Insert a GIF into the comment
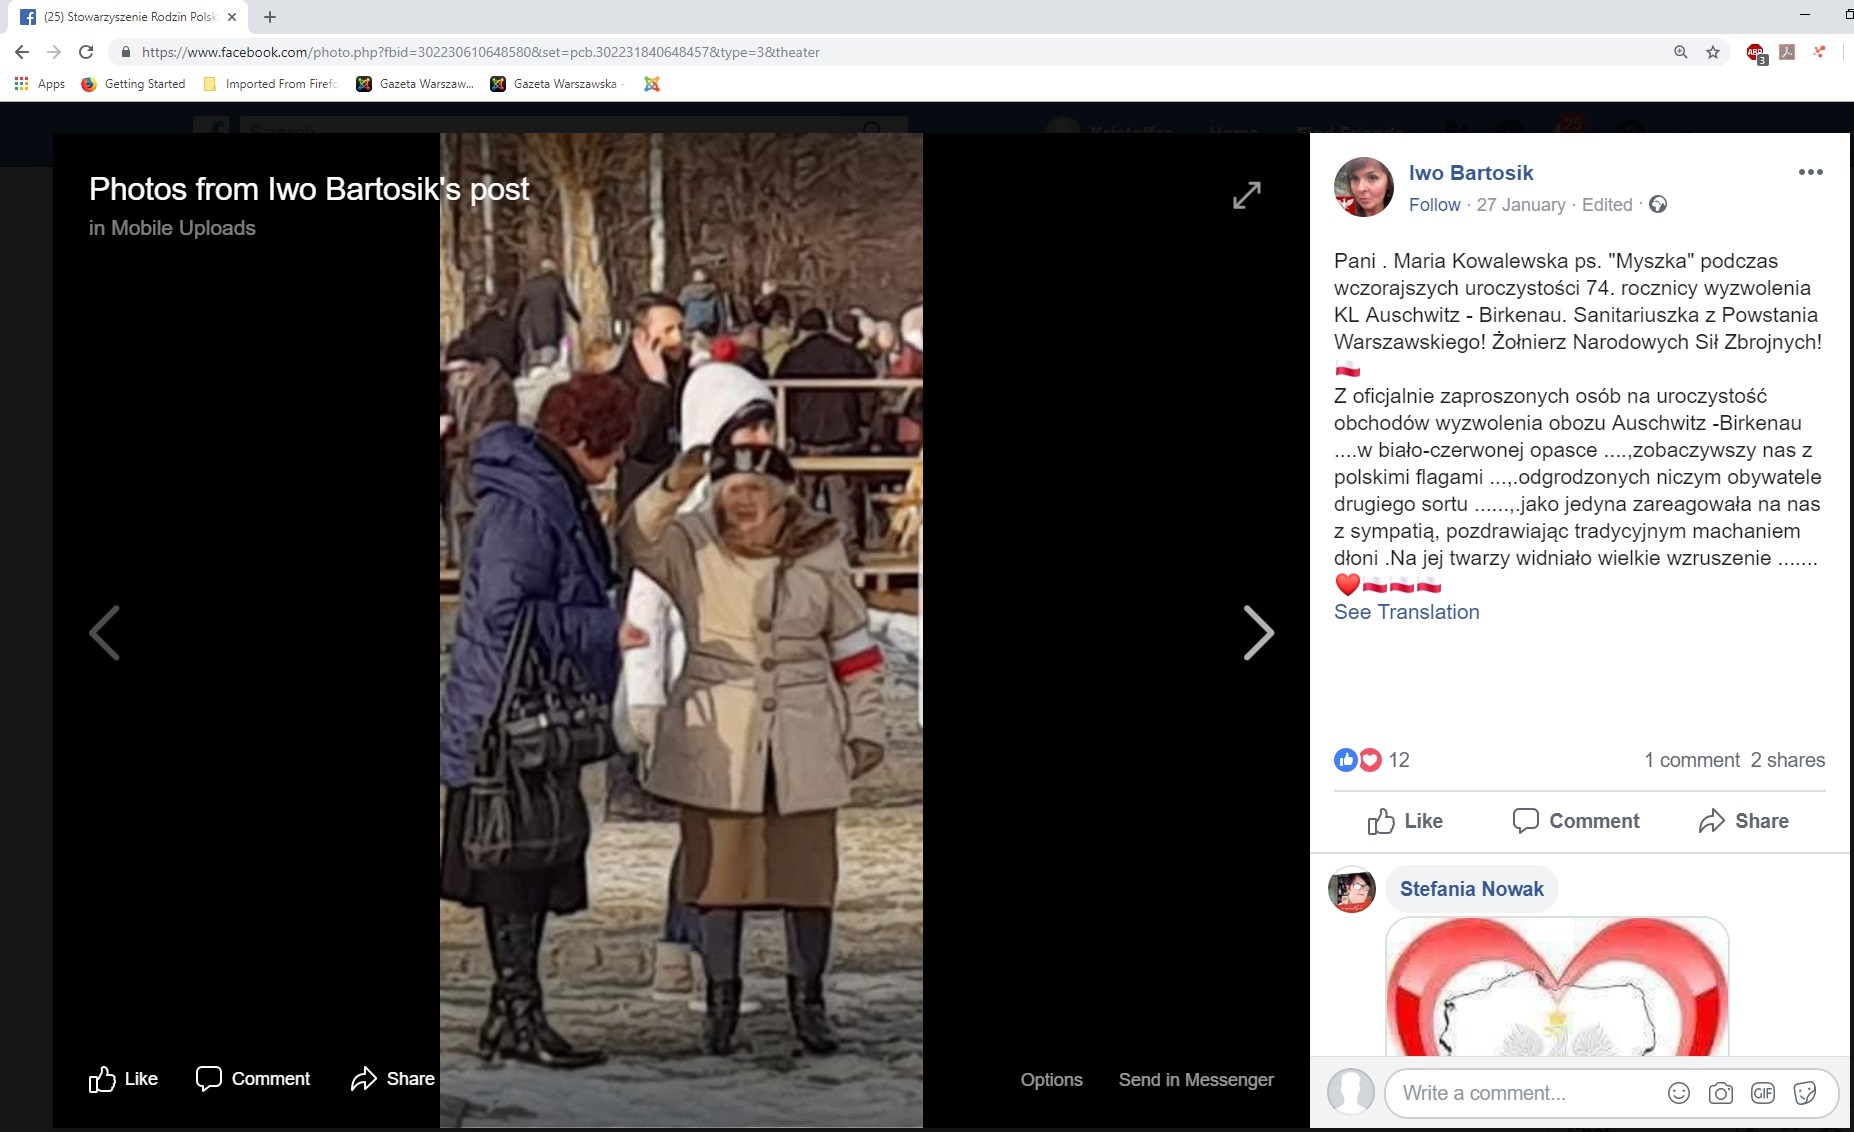This screenshot has height=1132, width=1854. [x=1762, y=1093]
